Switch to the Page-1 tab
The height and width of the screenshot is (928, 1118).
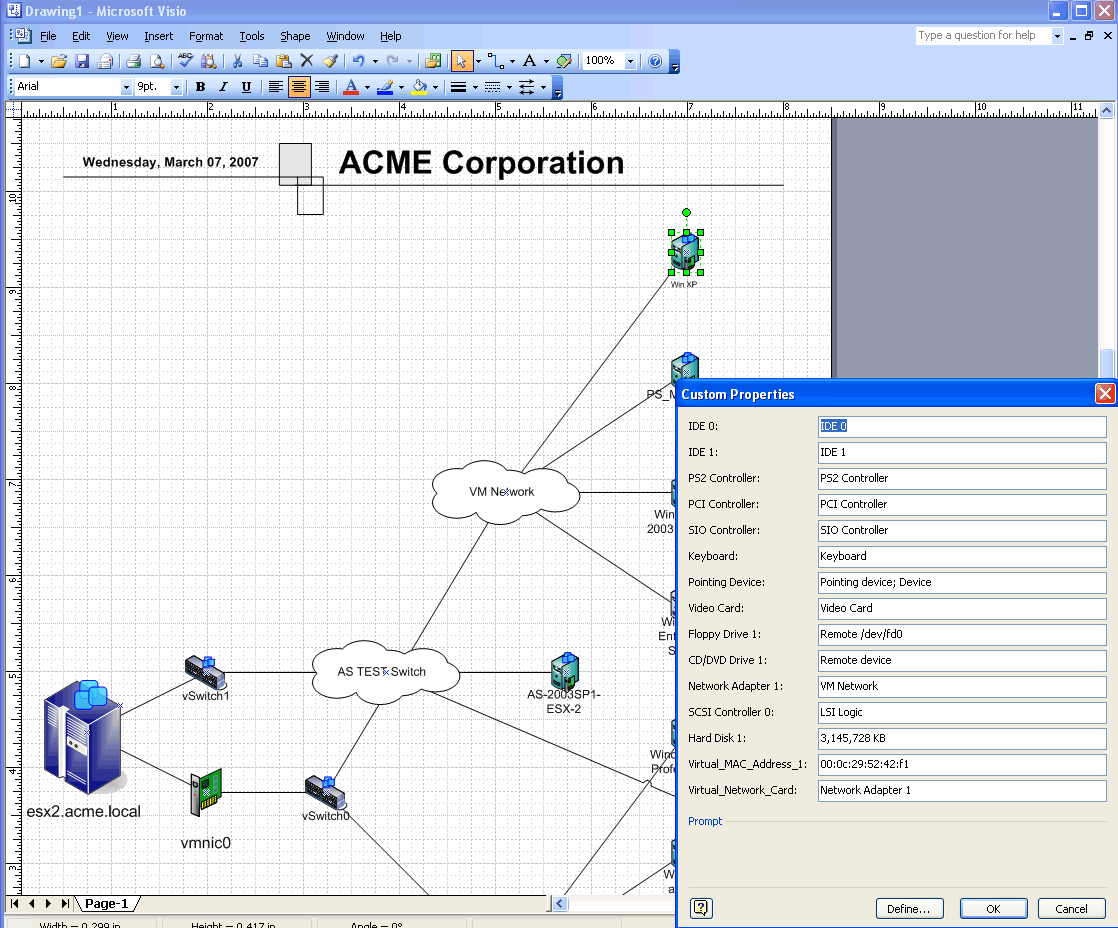[106, 904]
